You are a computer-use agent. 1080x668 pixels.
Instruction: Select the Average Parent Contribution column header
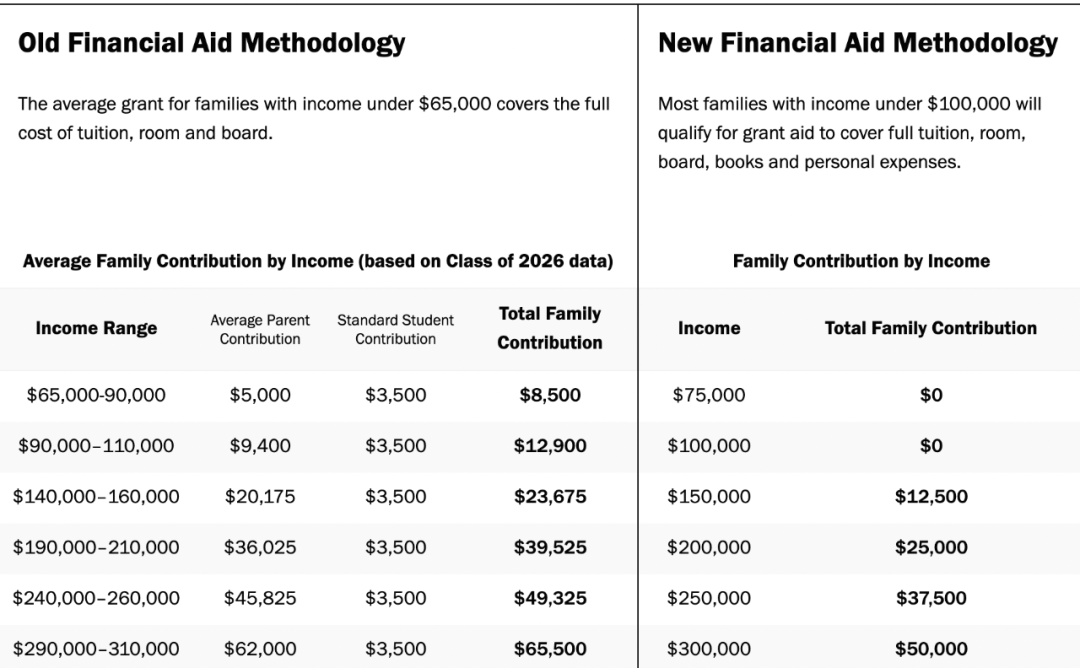pyautogui.click(x=260, y=329)
